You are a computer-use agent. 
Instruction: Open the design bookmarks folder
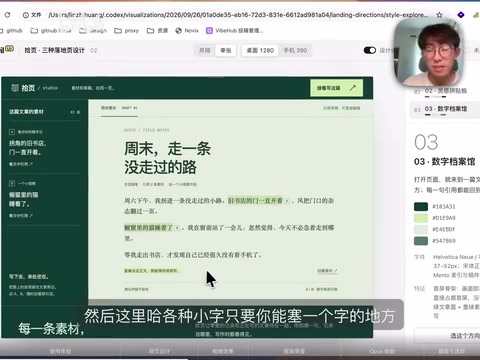[93, 31]
